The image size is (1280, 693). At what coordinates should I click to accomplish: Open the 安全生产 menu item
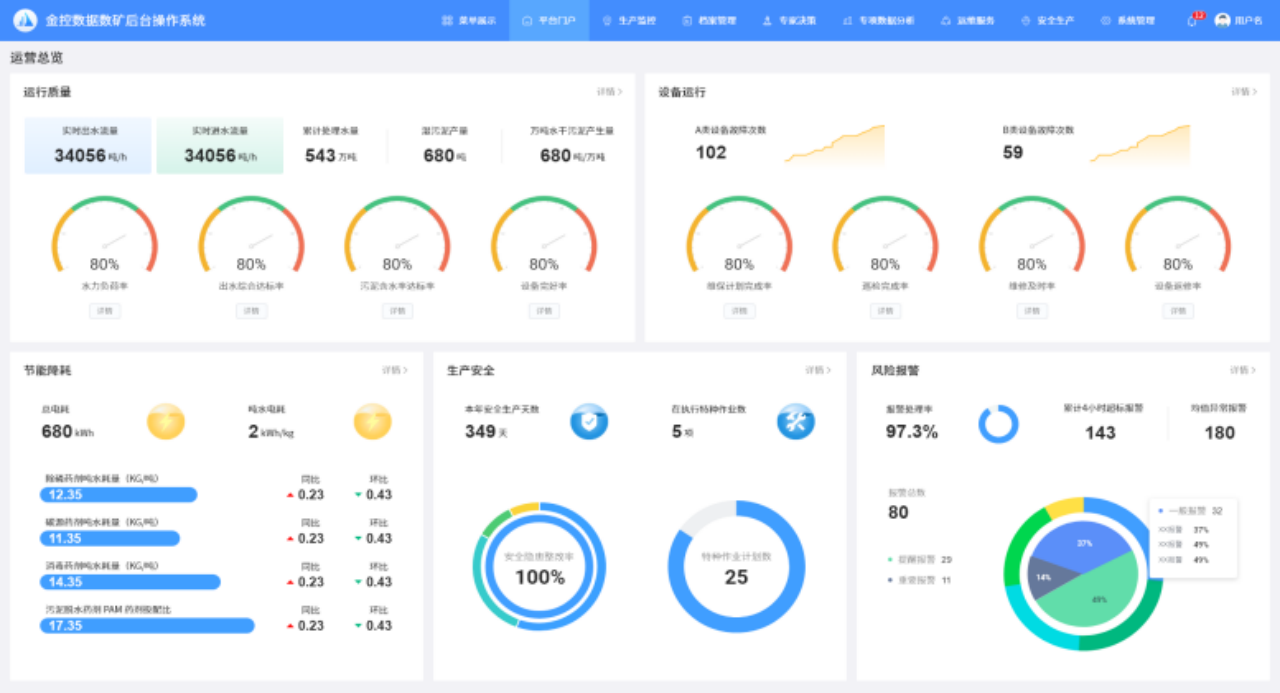pyautogui.click(x=1047, y=20)
